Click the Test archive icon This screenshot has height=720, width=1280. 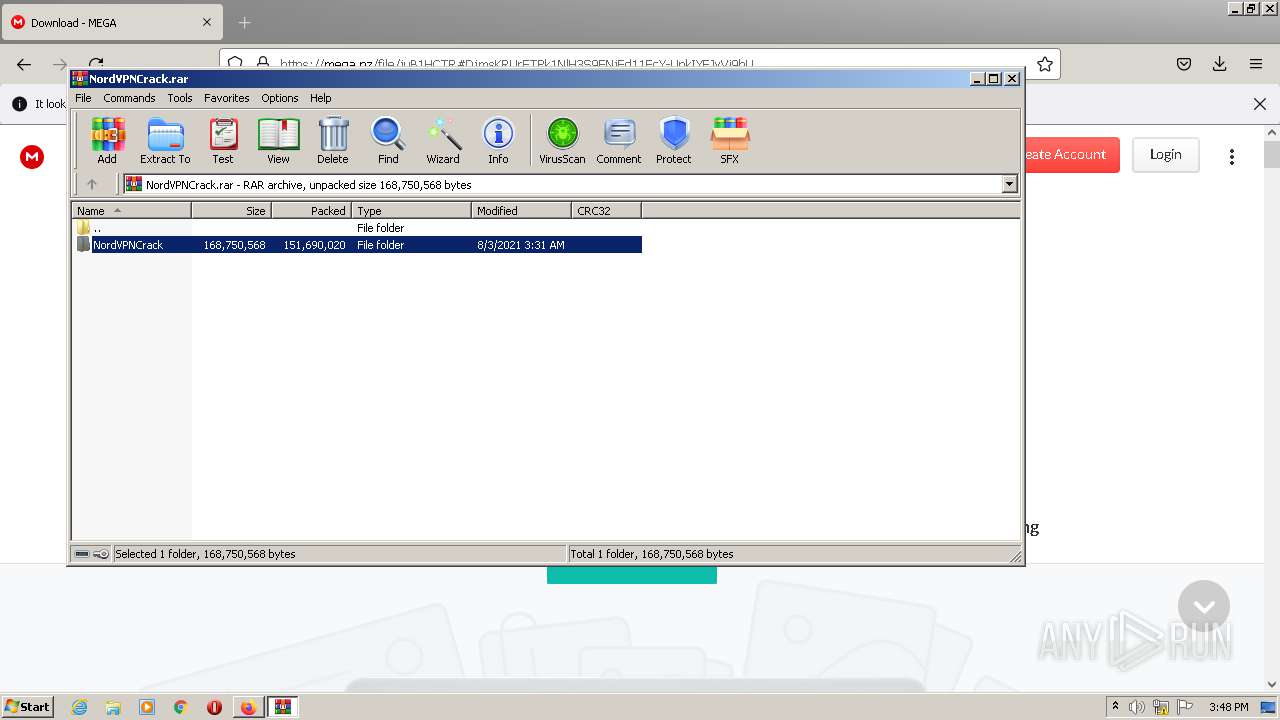pyautogui.click(x=223, y=140)
